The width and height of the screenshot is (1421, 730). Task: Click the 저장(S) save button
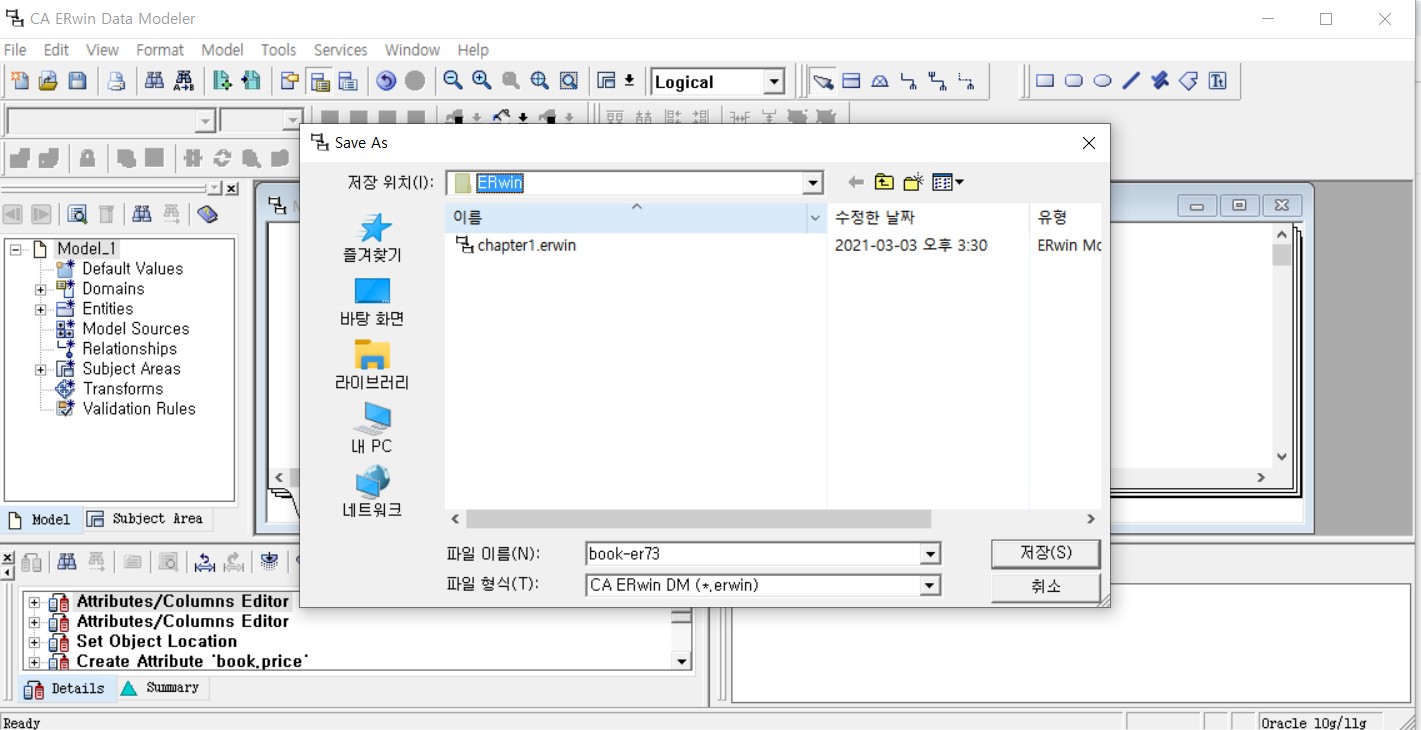1046,553
